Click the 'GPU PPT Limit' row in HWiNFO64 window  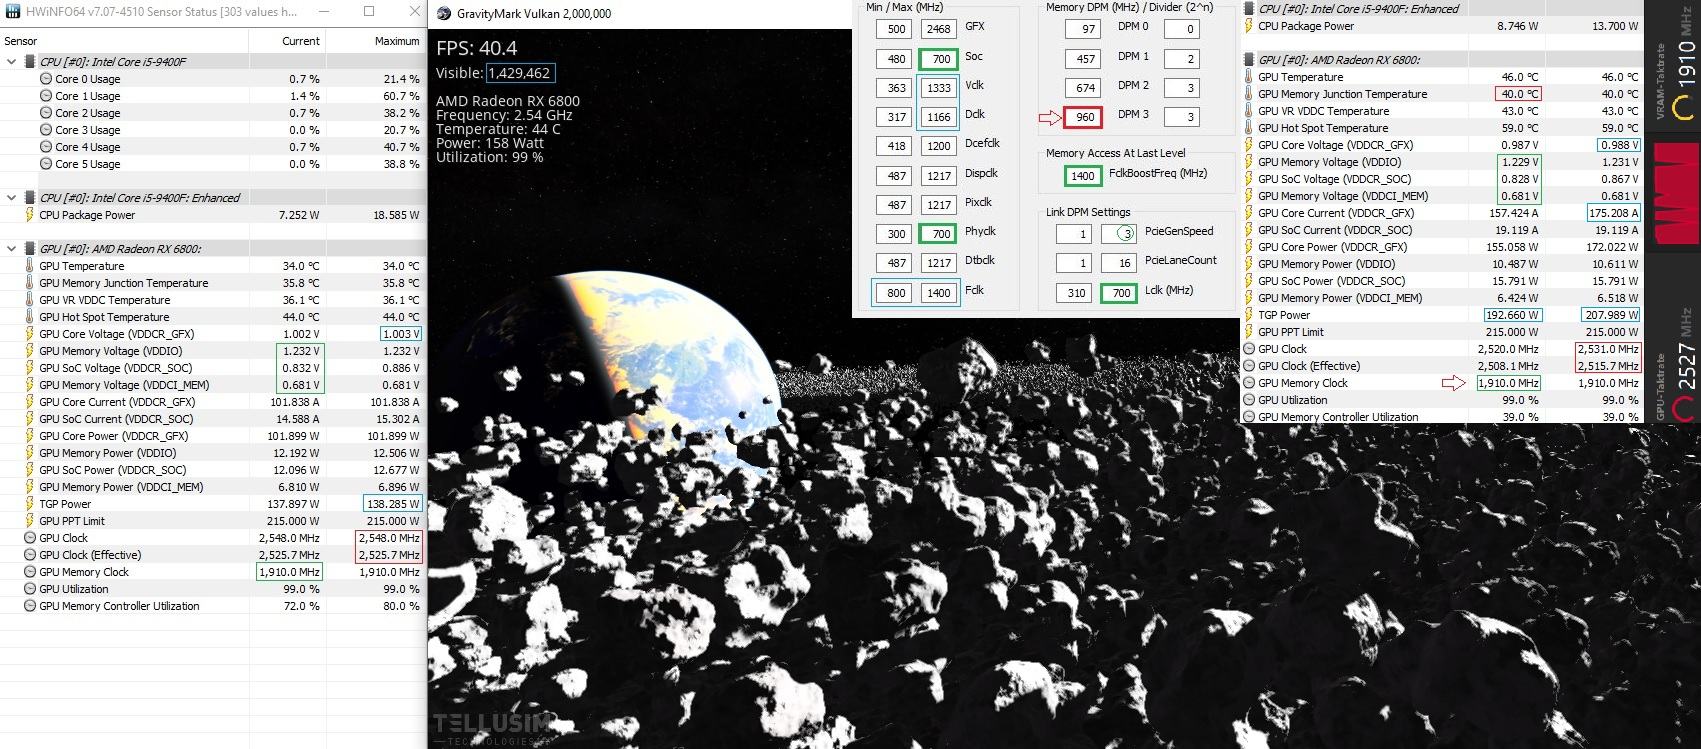212,521
